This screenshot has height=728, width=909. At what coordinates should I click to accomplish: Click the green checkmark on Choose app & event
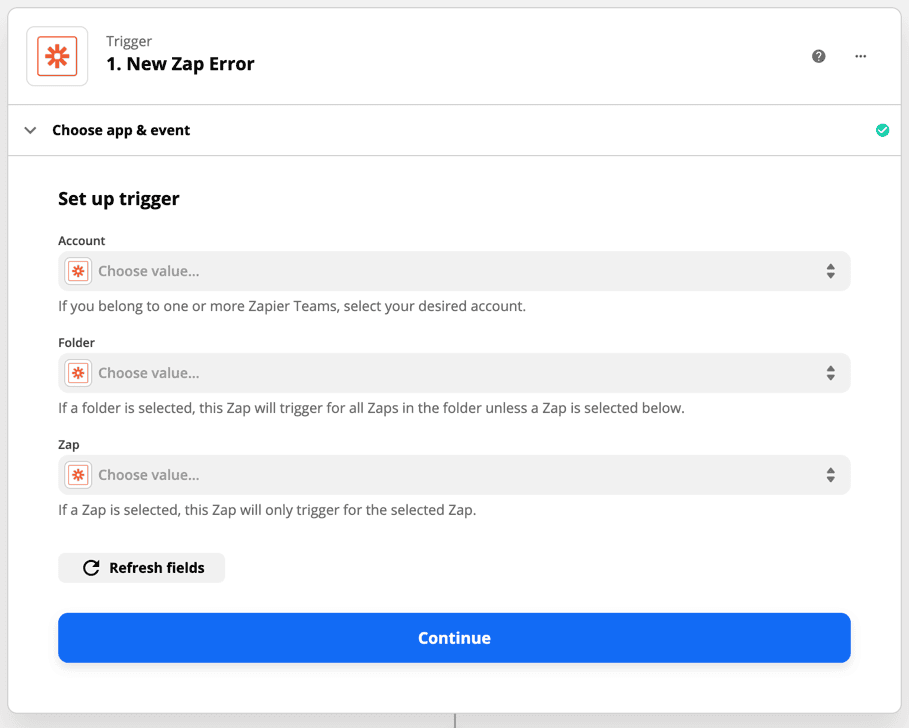point(882,130)
